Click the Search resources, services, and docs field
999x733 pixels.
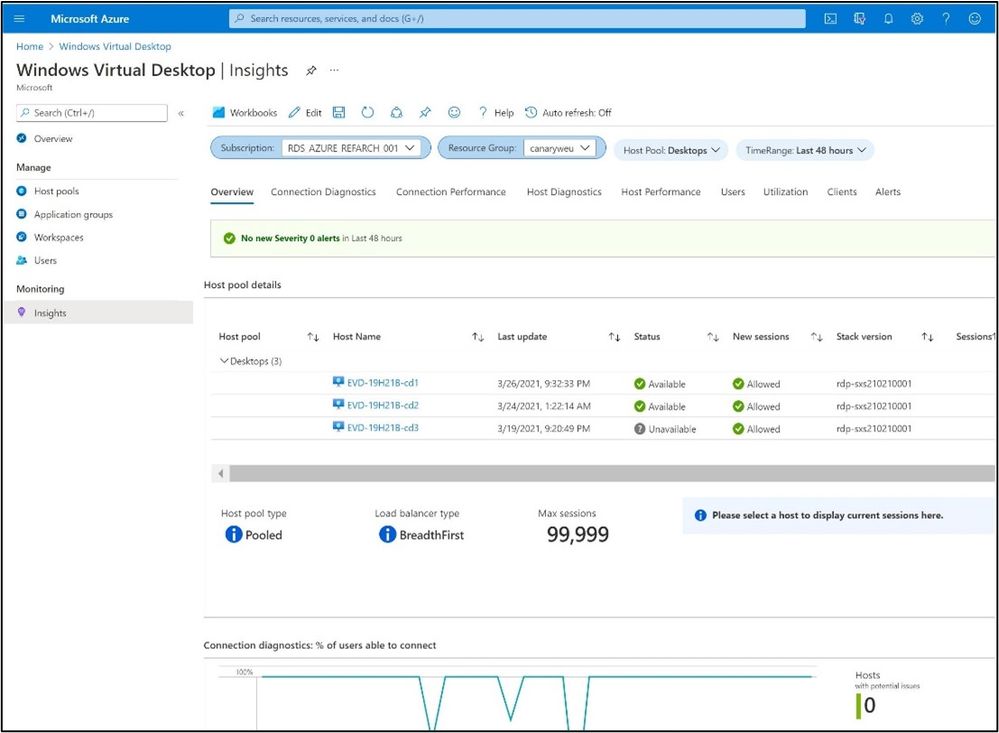517,18
